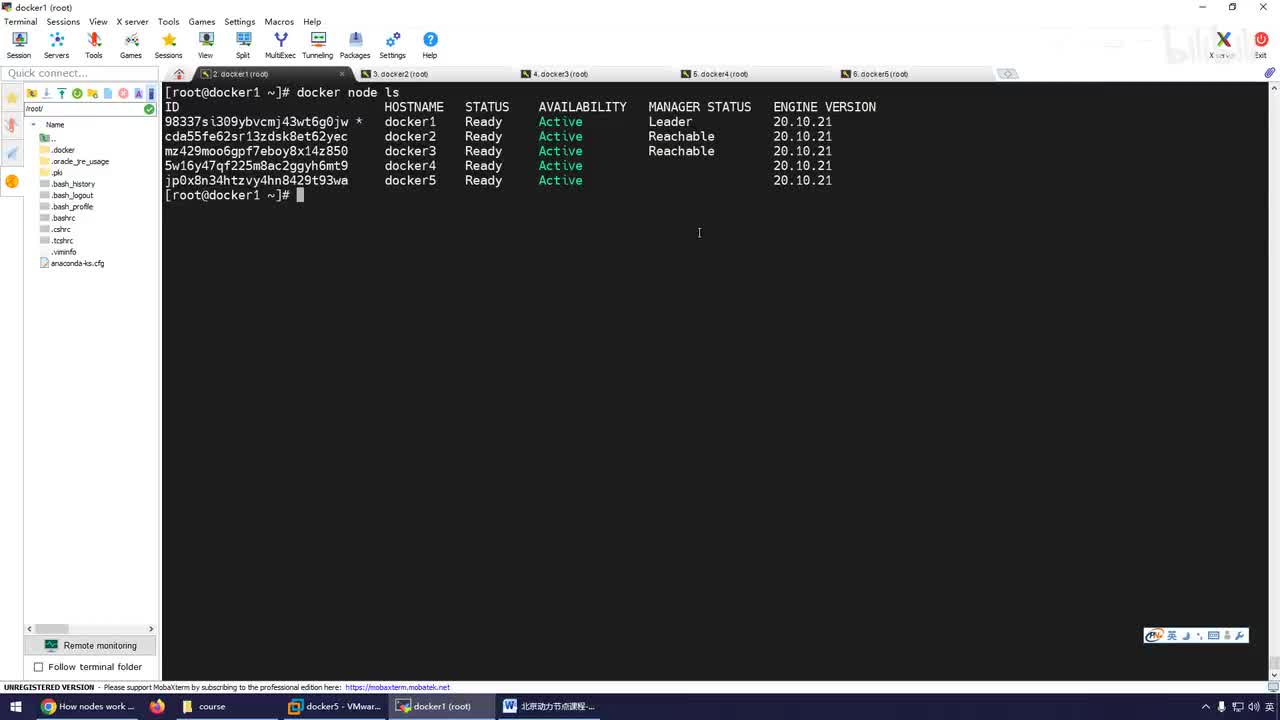Enable Follow terminal folder checkbox
The width and height of the screenshot is (1280, 720).
39,667
